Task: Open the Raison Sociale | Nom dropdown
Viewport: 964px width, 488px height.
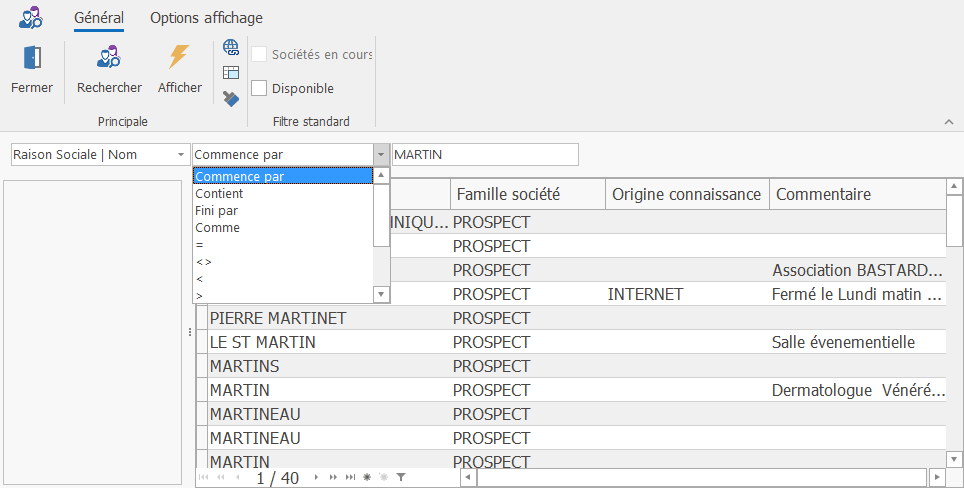Action: point(180,155)
